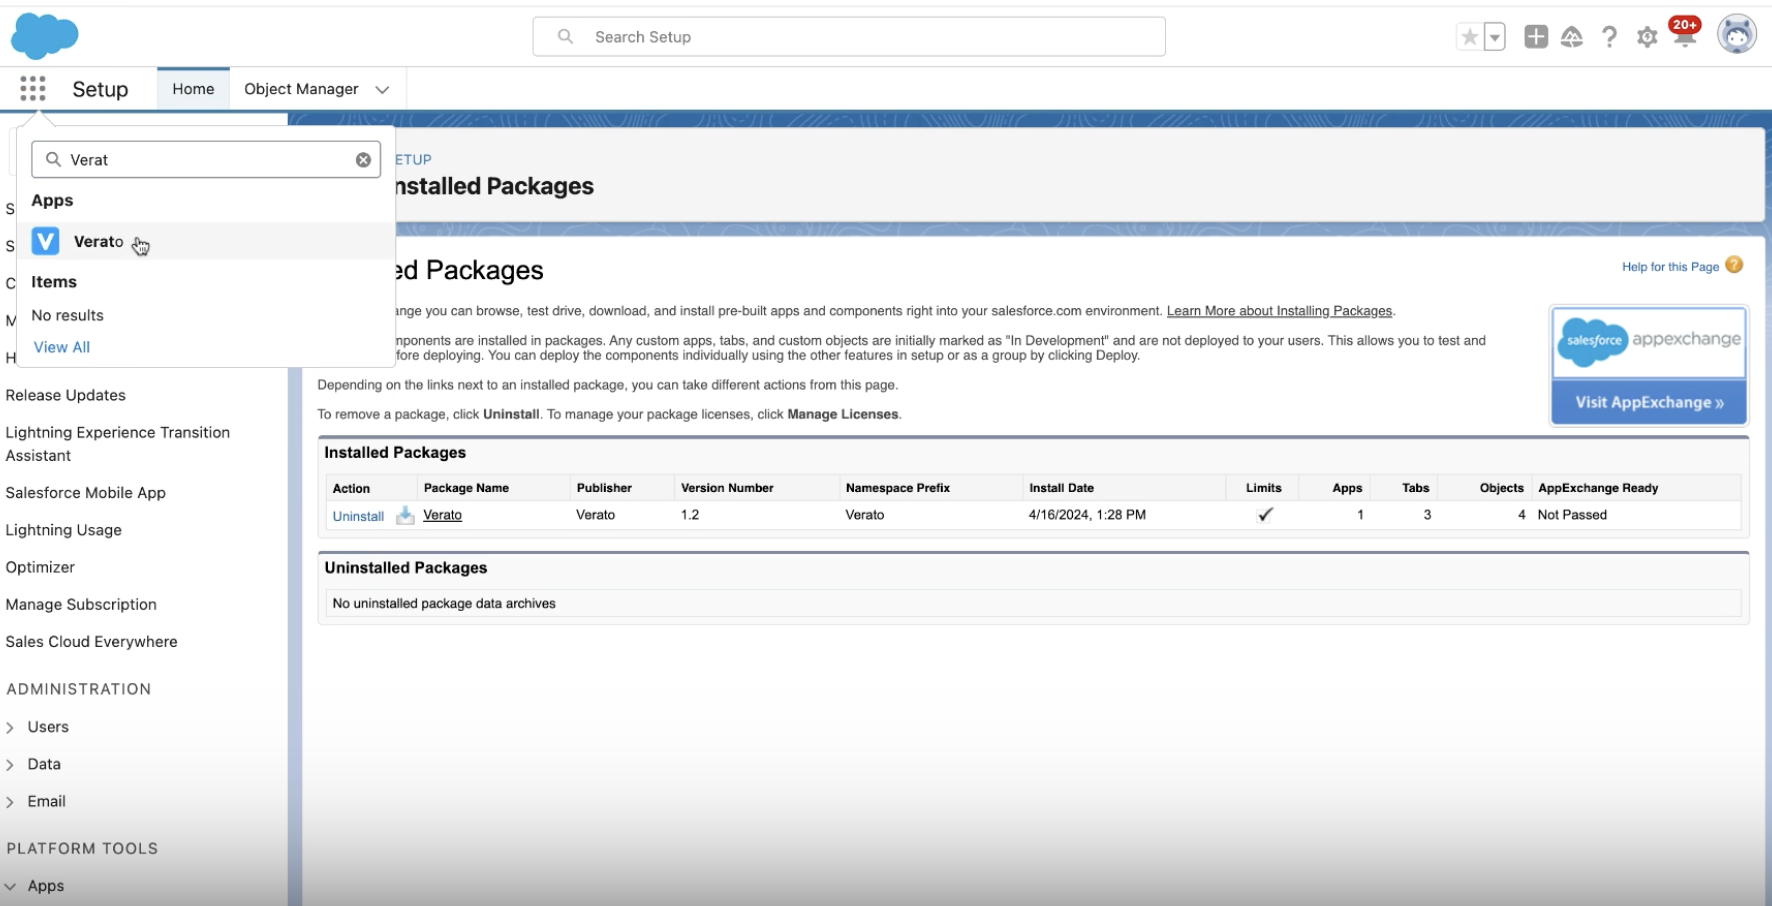Select the Object Manager tab
The height and width of the screenshot is (906, 1772).
tap(301, 89)
